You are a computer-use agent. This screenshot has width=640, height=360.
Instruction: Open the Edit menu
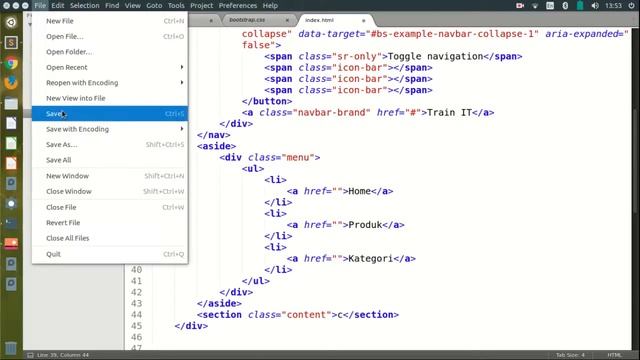(x=58, y=5)
